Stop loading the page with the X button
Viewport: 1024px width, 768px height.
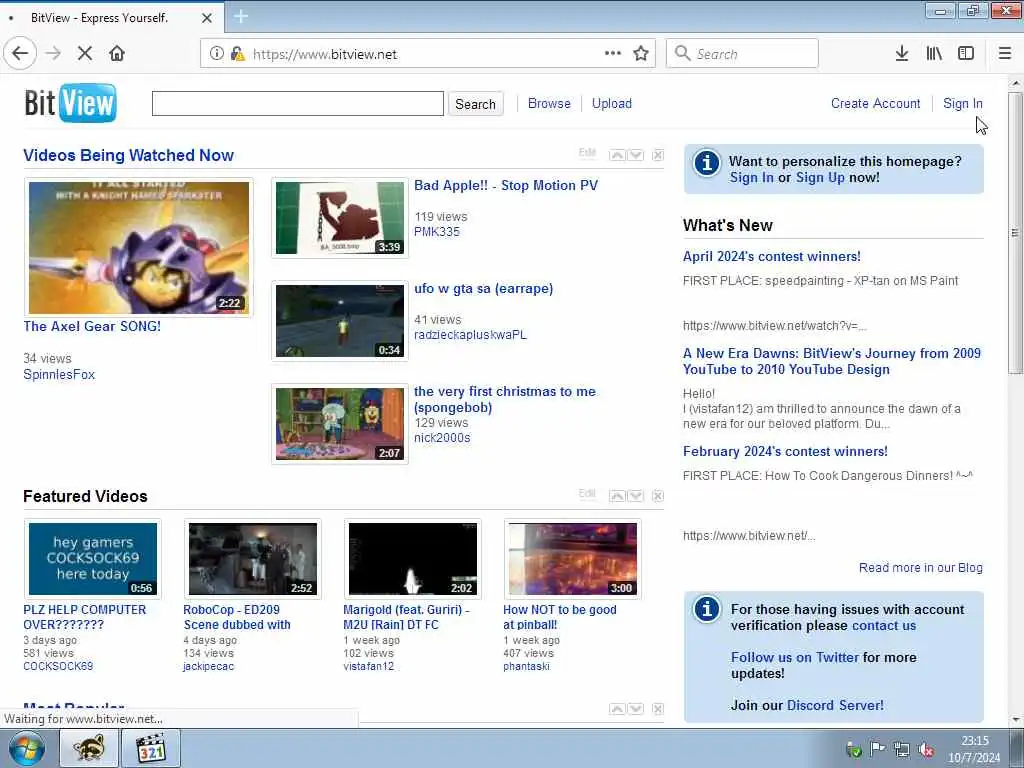coord(85,54)
